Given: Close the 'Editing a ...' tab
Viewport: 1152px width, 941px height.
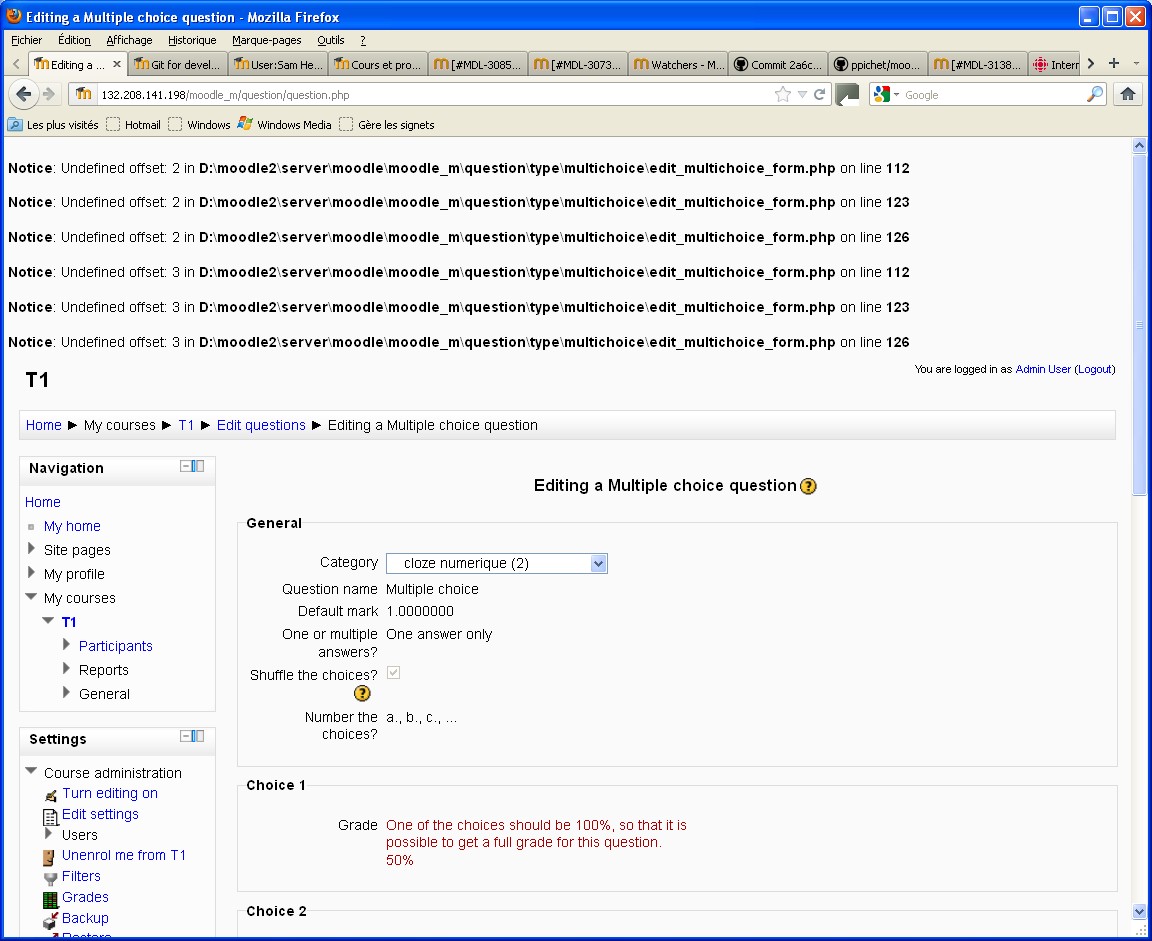Looking at the screenshot, I should (x=116, y=65).
